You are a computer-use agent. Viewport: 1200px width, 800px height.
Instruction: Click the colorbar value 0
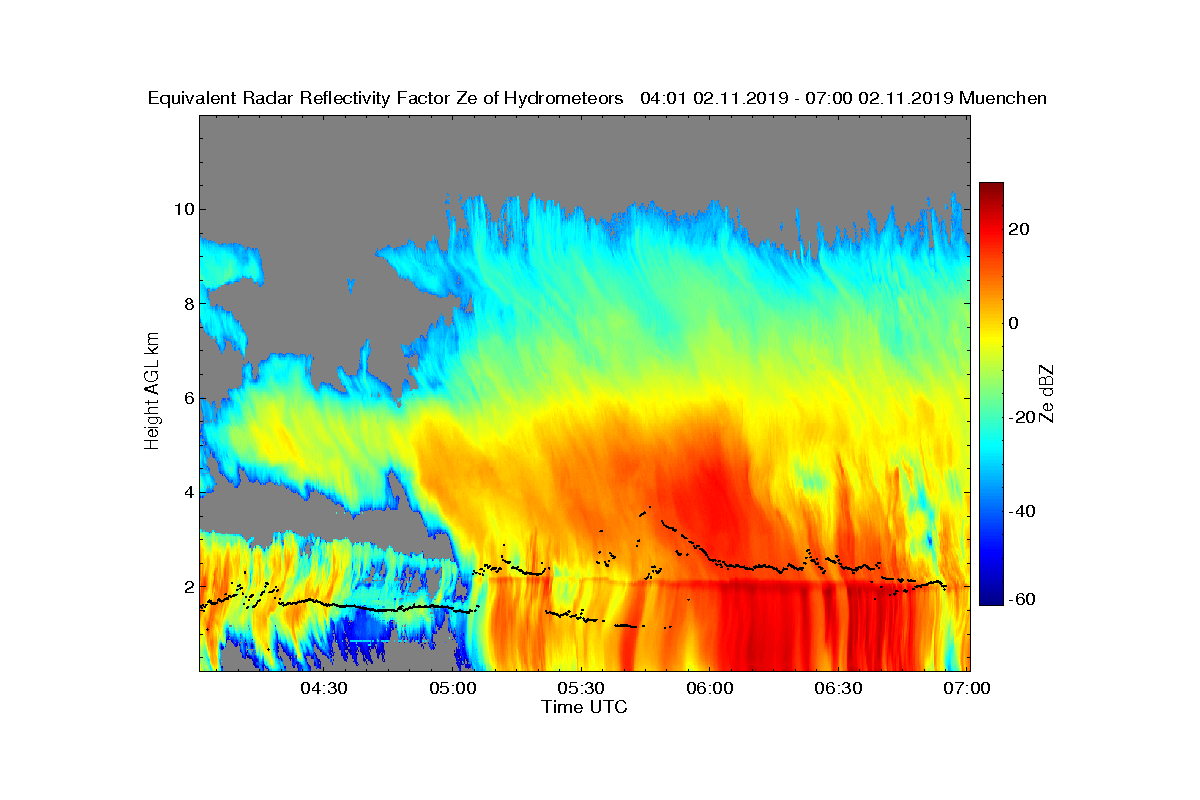(x=1014, y=323)
